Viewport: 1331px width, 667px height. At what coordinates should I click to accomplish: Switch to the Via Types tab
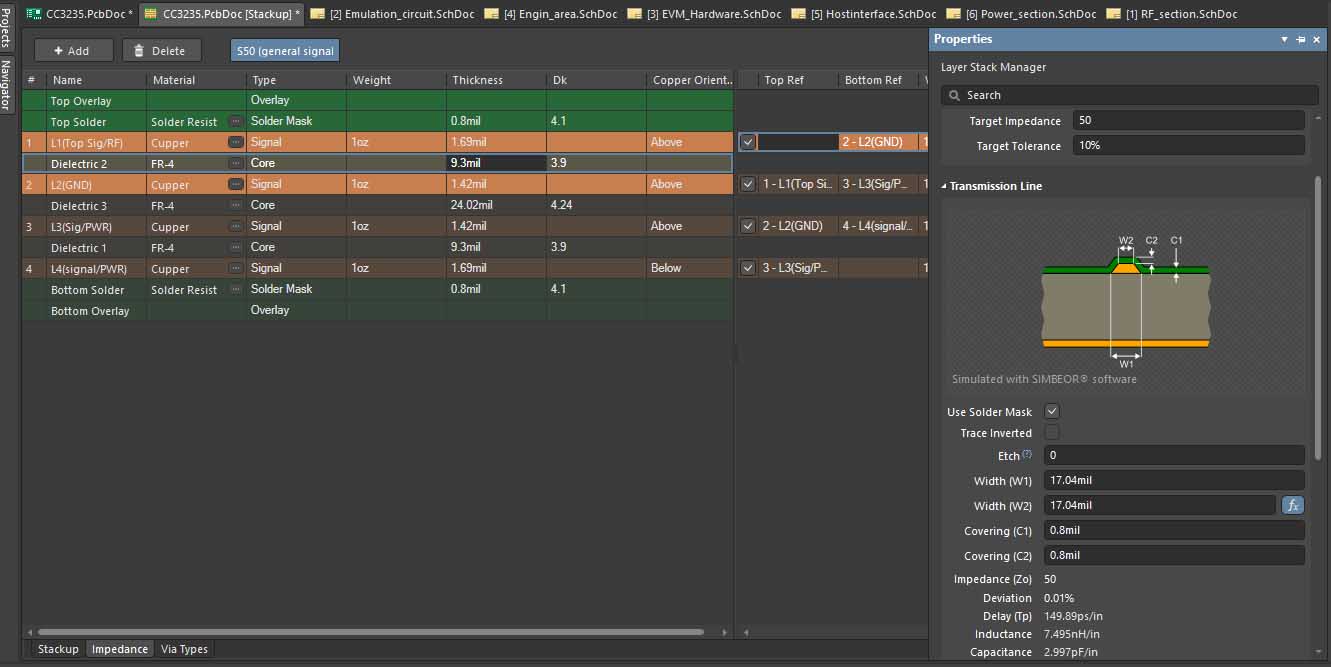coord(185,649)
